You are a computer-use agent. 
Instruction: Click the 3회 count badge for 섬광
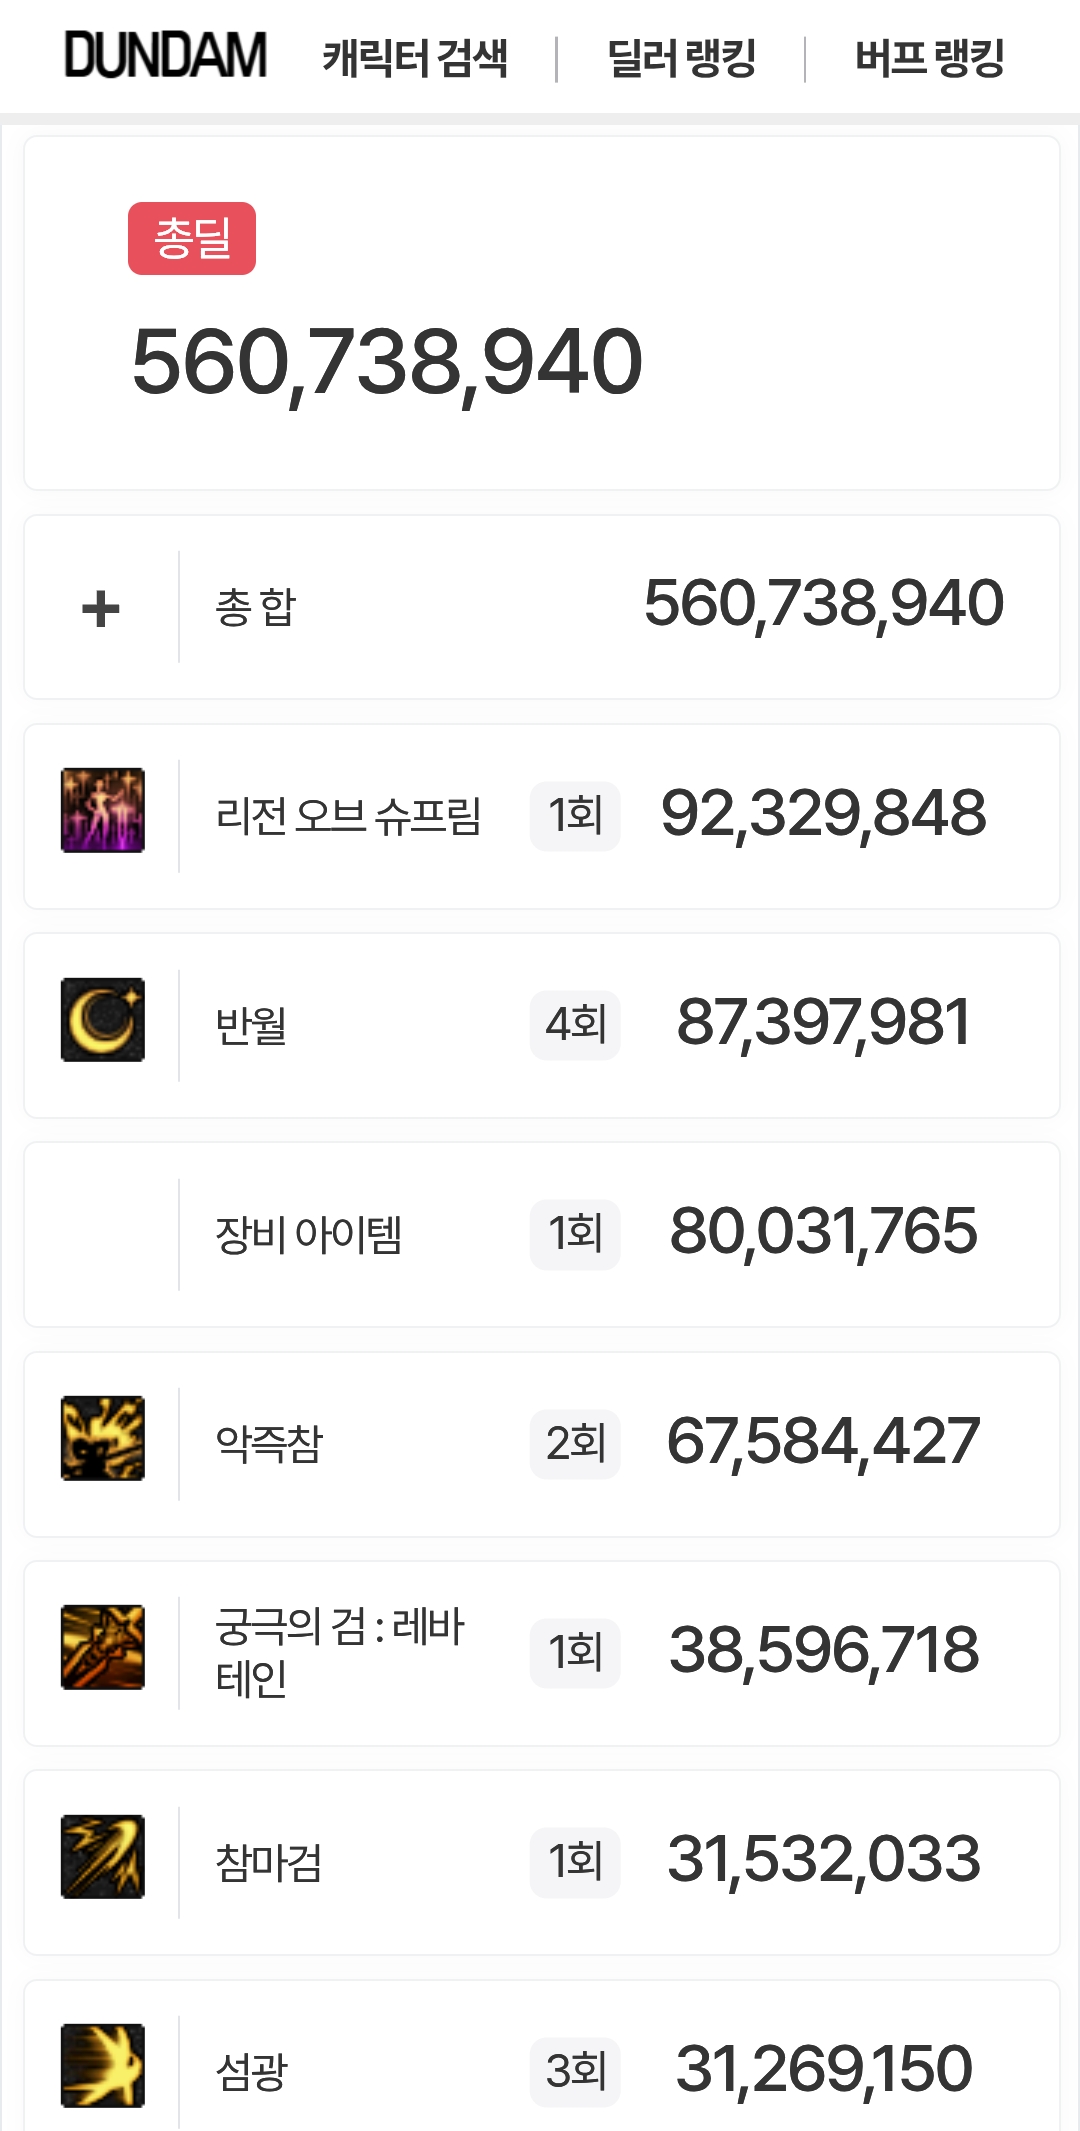[575, 2071]
